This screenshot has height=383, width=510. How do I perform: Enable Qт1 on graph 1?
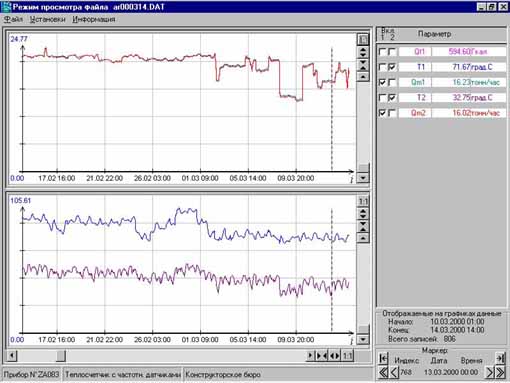click(383, 52)
